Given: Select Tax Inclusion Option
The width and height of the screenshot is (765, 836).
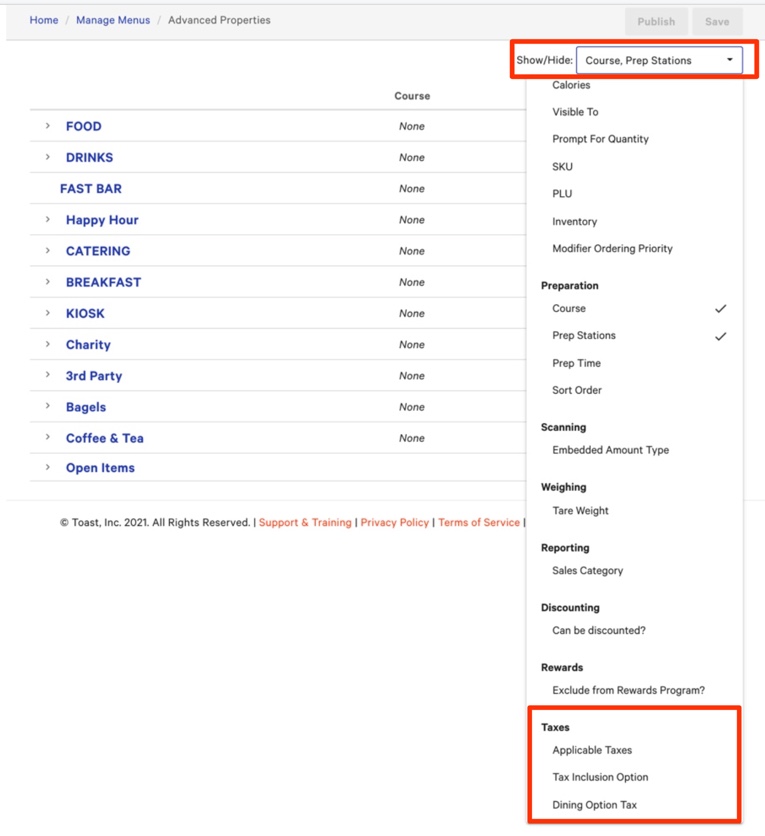Looking at the screenshot, I should (x=600, y=777).
